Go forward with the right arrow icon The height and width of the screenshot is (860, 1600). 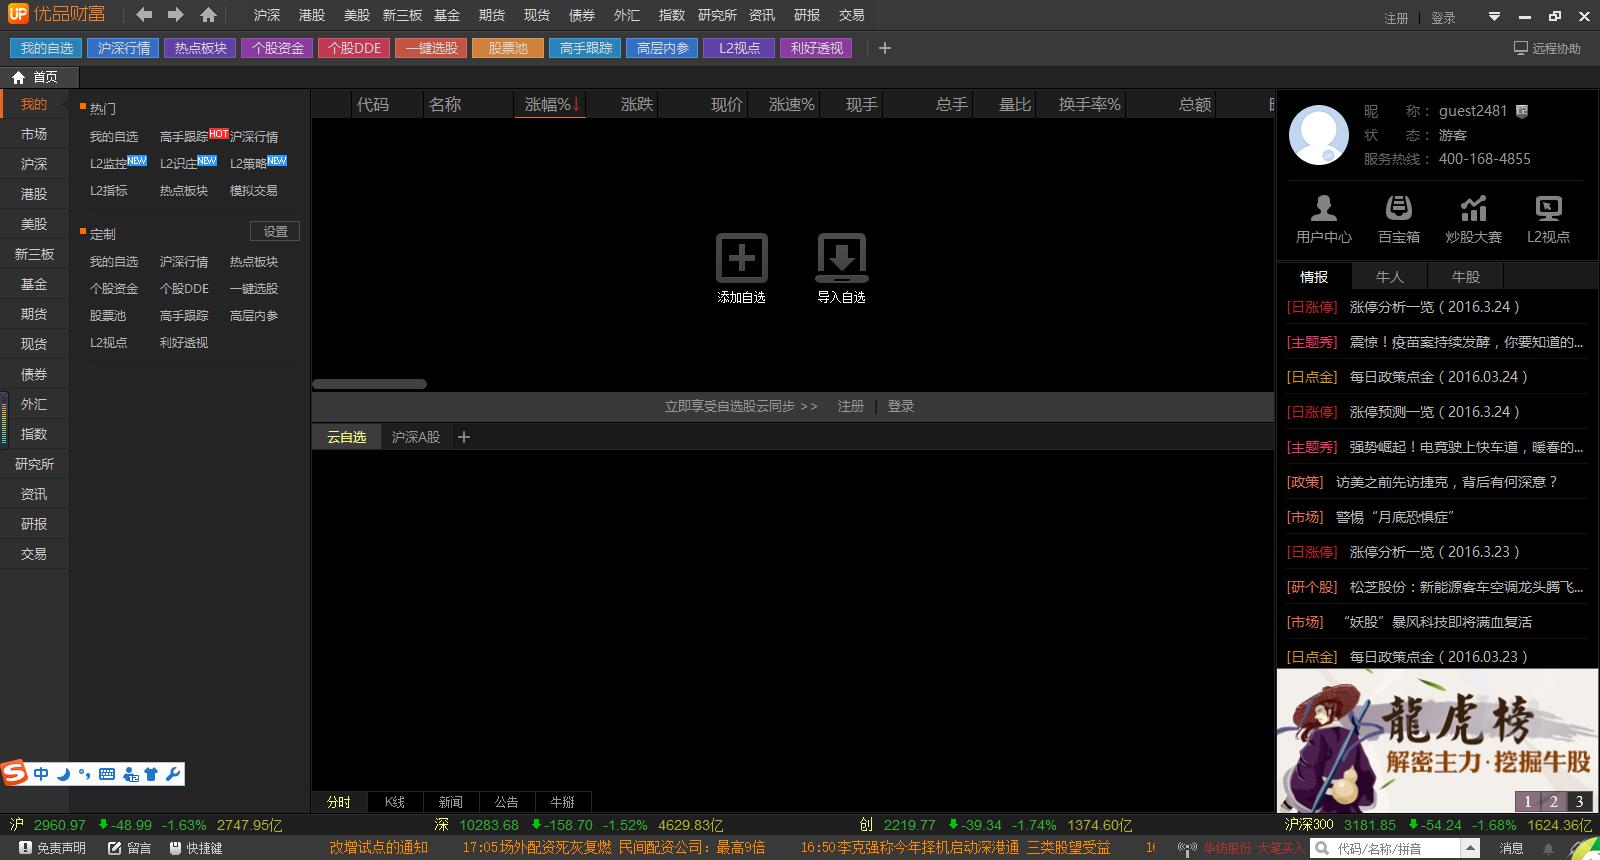click(176, 15)
